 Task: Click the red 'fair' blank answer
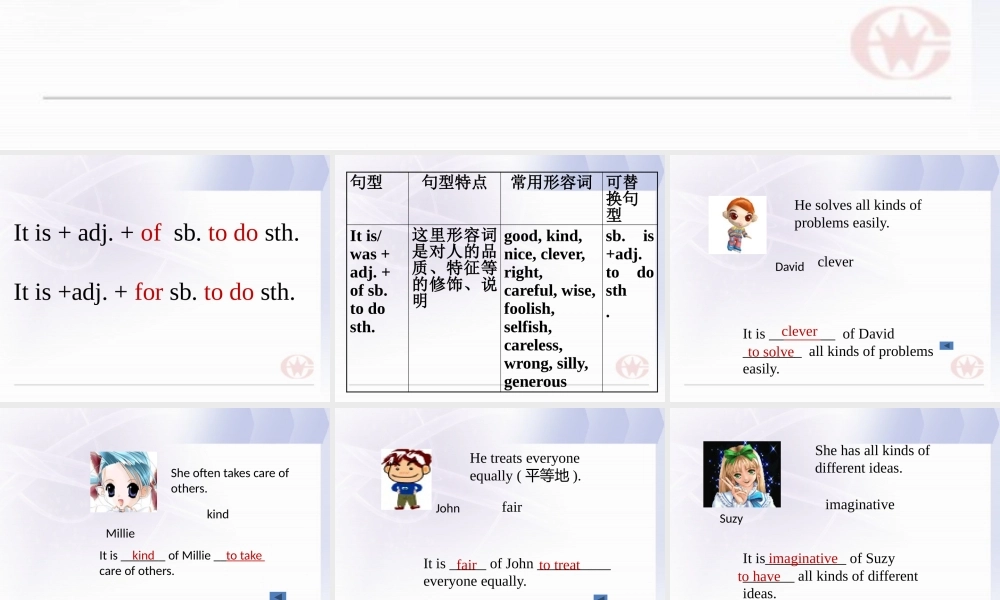(x=466, y=564)
